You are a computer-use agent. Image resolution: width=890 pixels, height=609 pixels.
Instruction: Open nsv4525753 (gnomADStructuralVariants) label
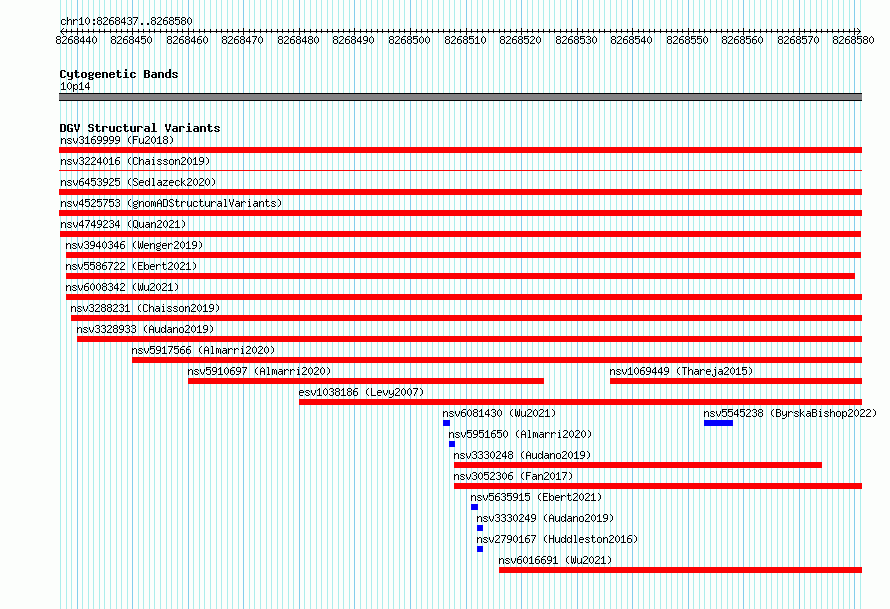point(171,203)
